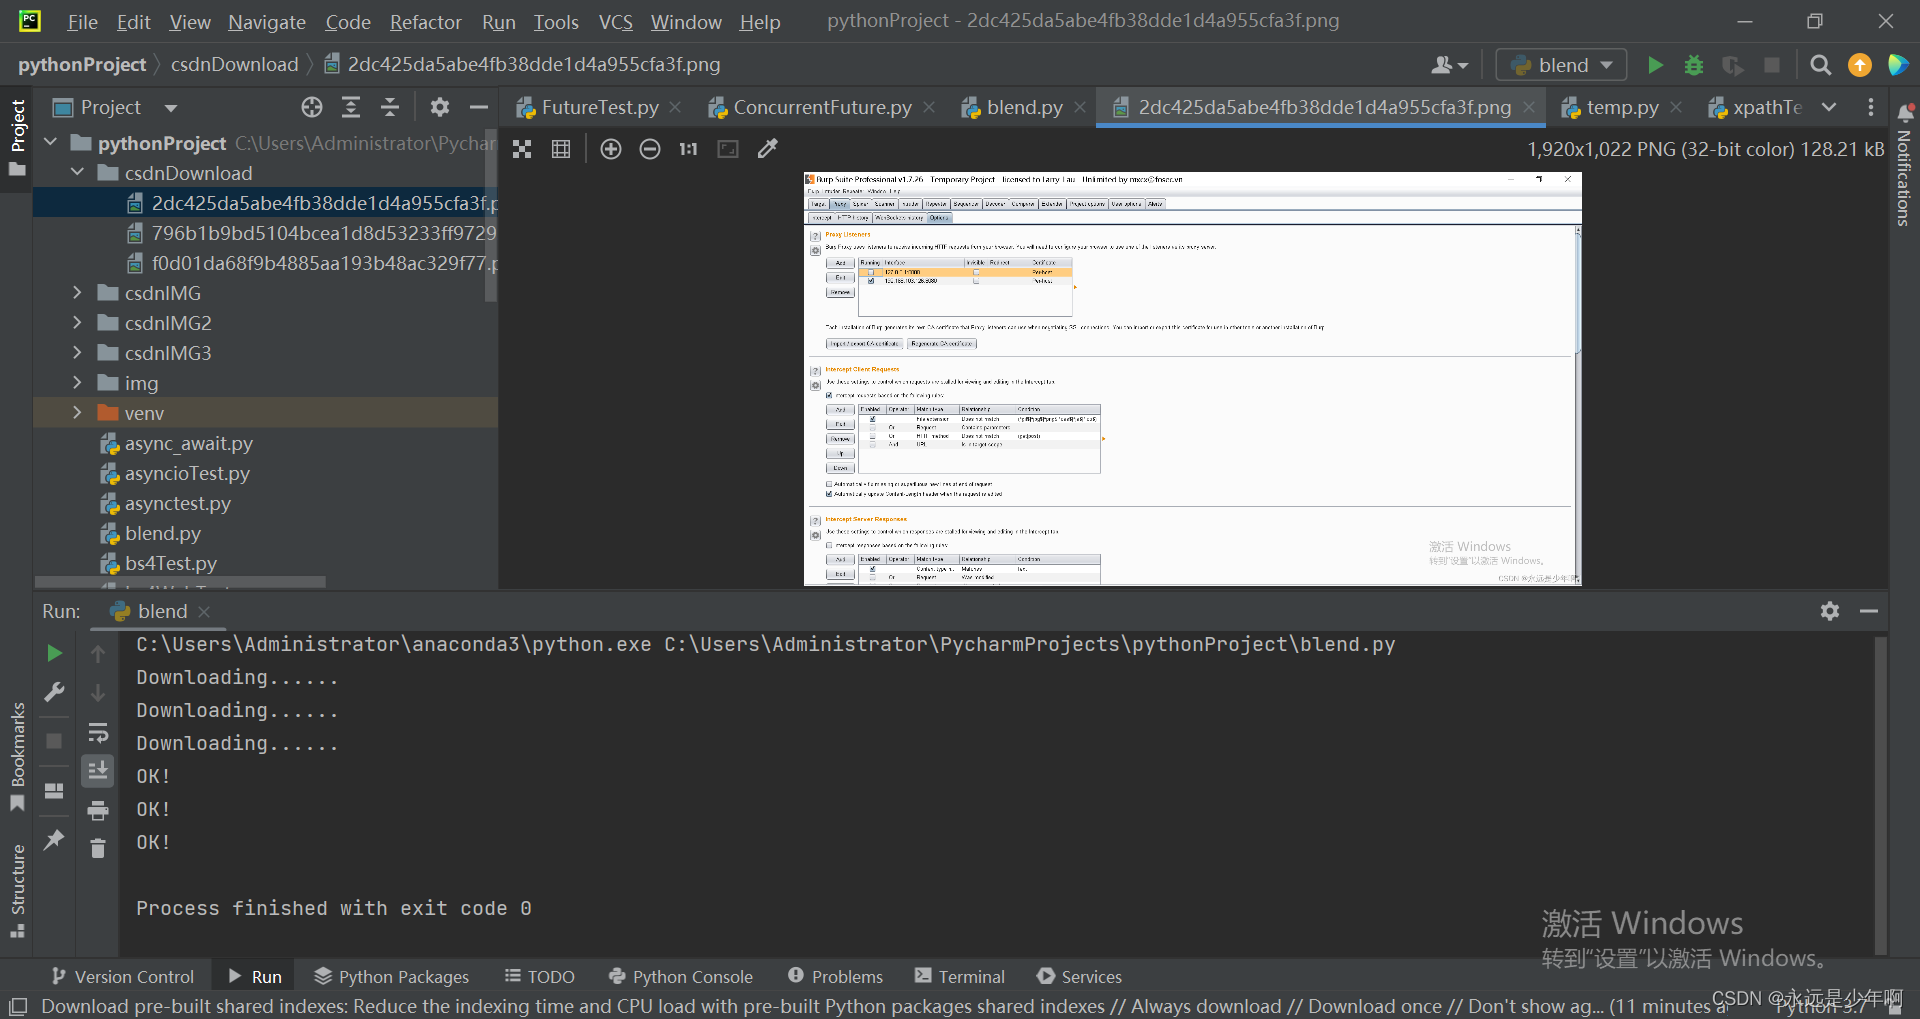
Task: Click the Project tree horizontal scrollbar
Action: coord(181,581)
